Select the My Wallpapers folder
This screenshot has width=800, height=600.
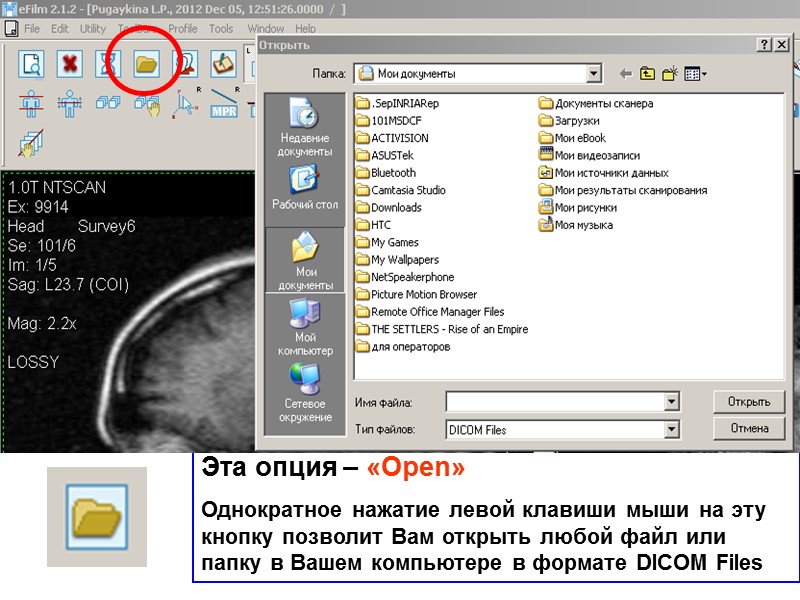(x=398, y=259)
